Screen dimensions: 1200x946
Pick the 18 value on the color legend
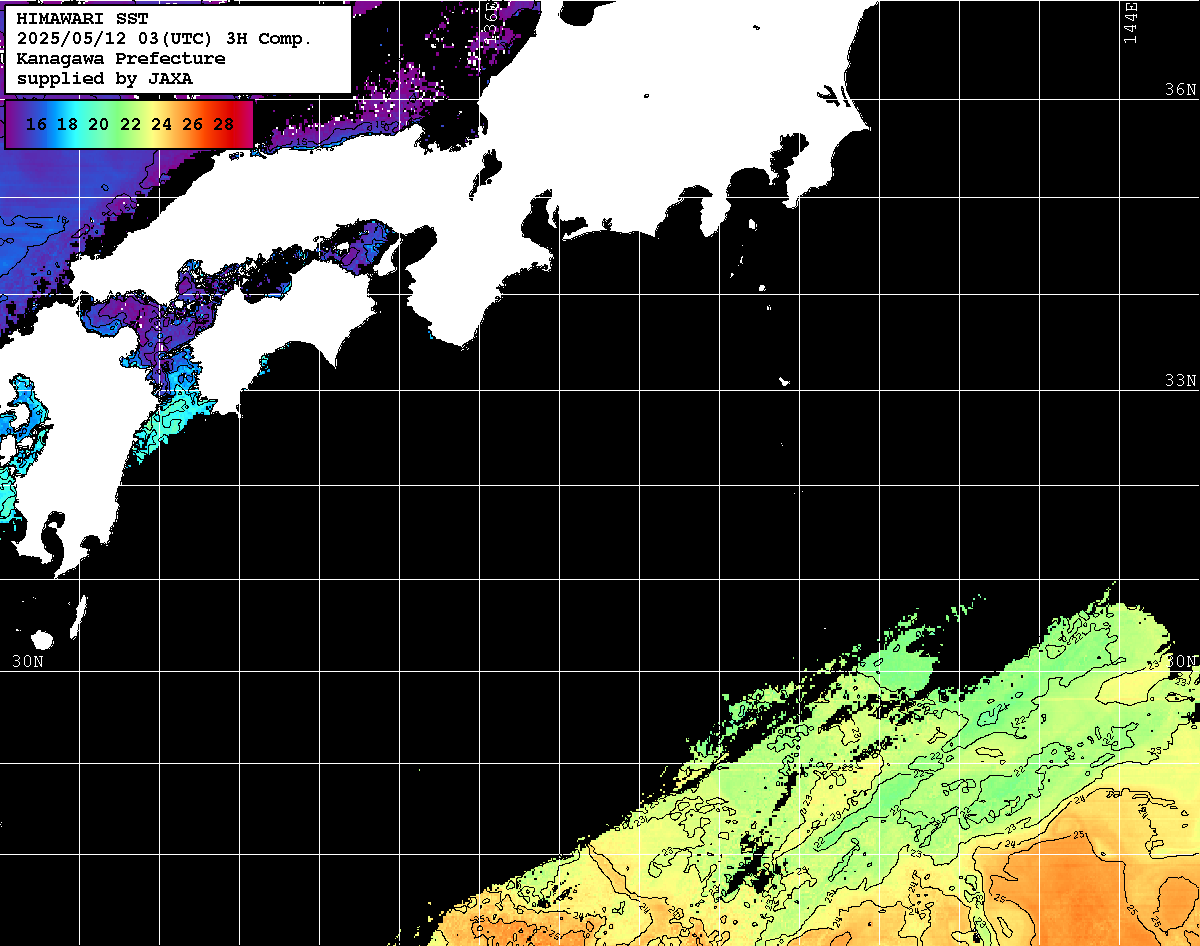point(68,125)
